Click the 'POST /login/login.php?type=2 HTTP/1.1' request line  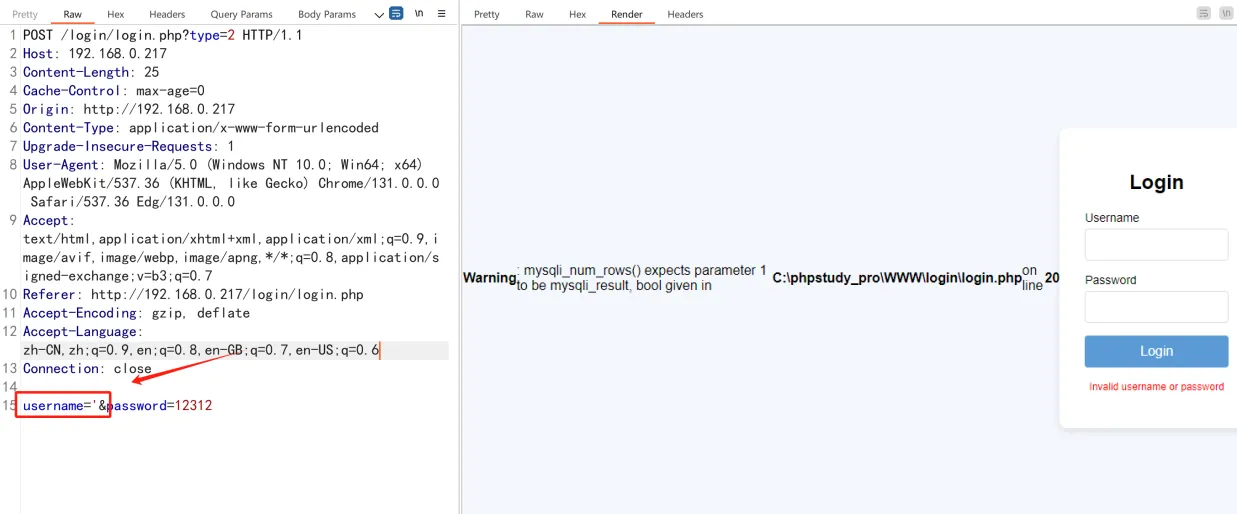pyautogui.click(x=163, y=35)
